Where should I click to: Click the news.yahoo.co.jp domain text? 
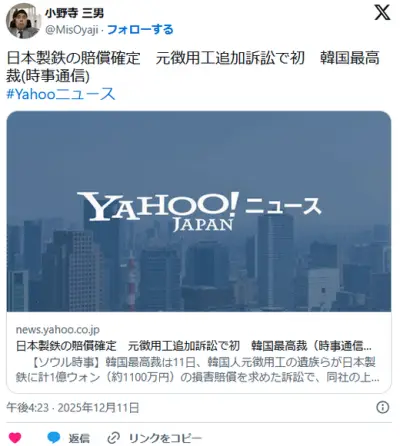coord(58,330)
